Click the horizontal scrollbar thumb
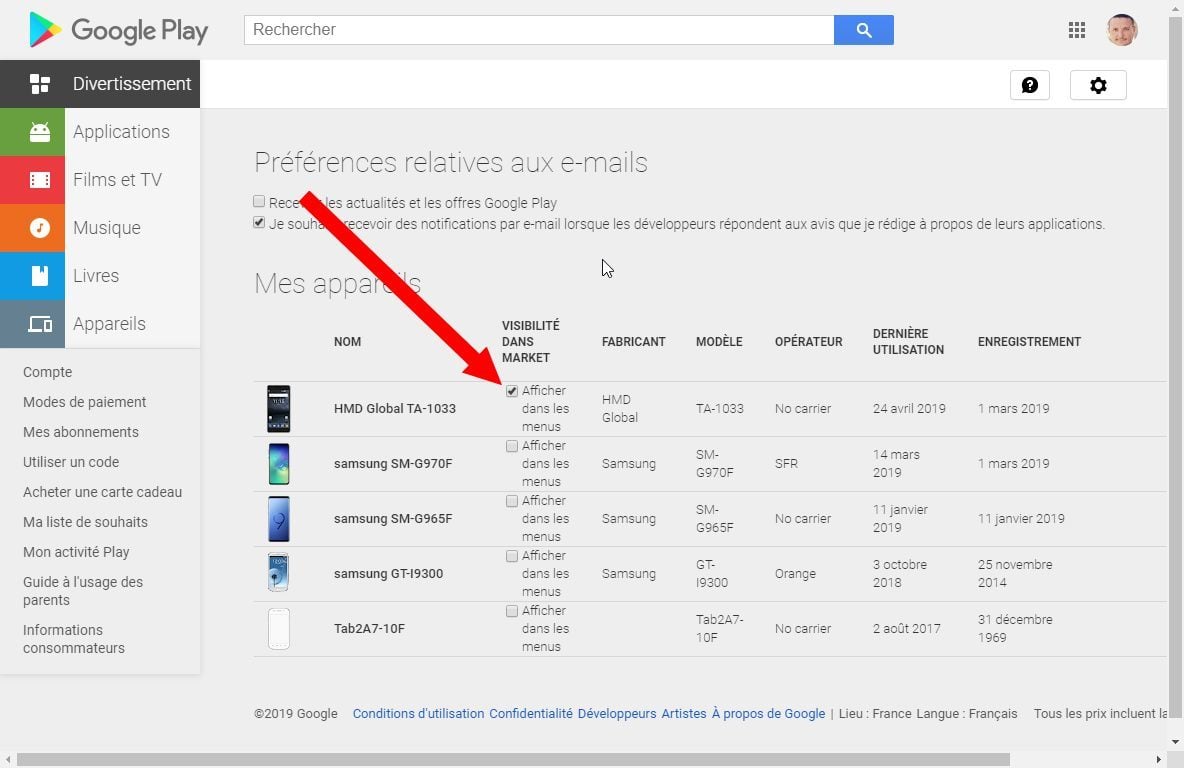 (x=513, y=759)
